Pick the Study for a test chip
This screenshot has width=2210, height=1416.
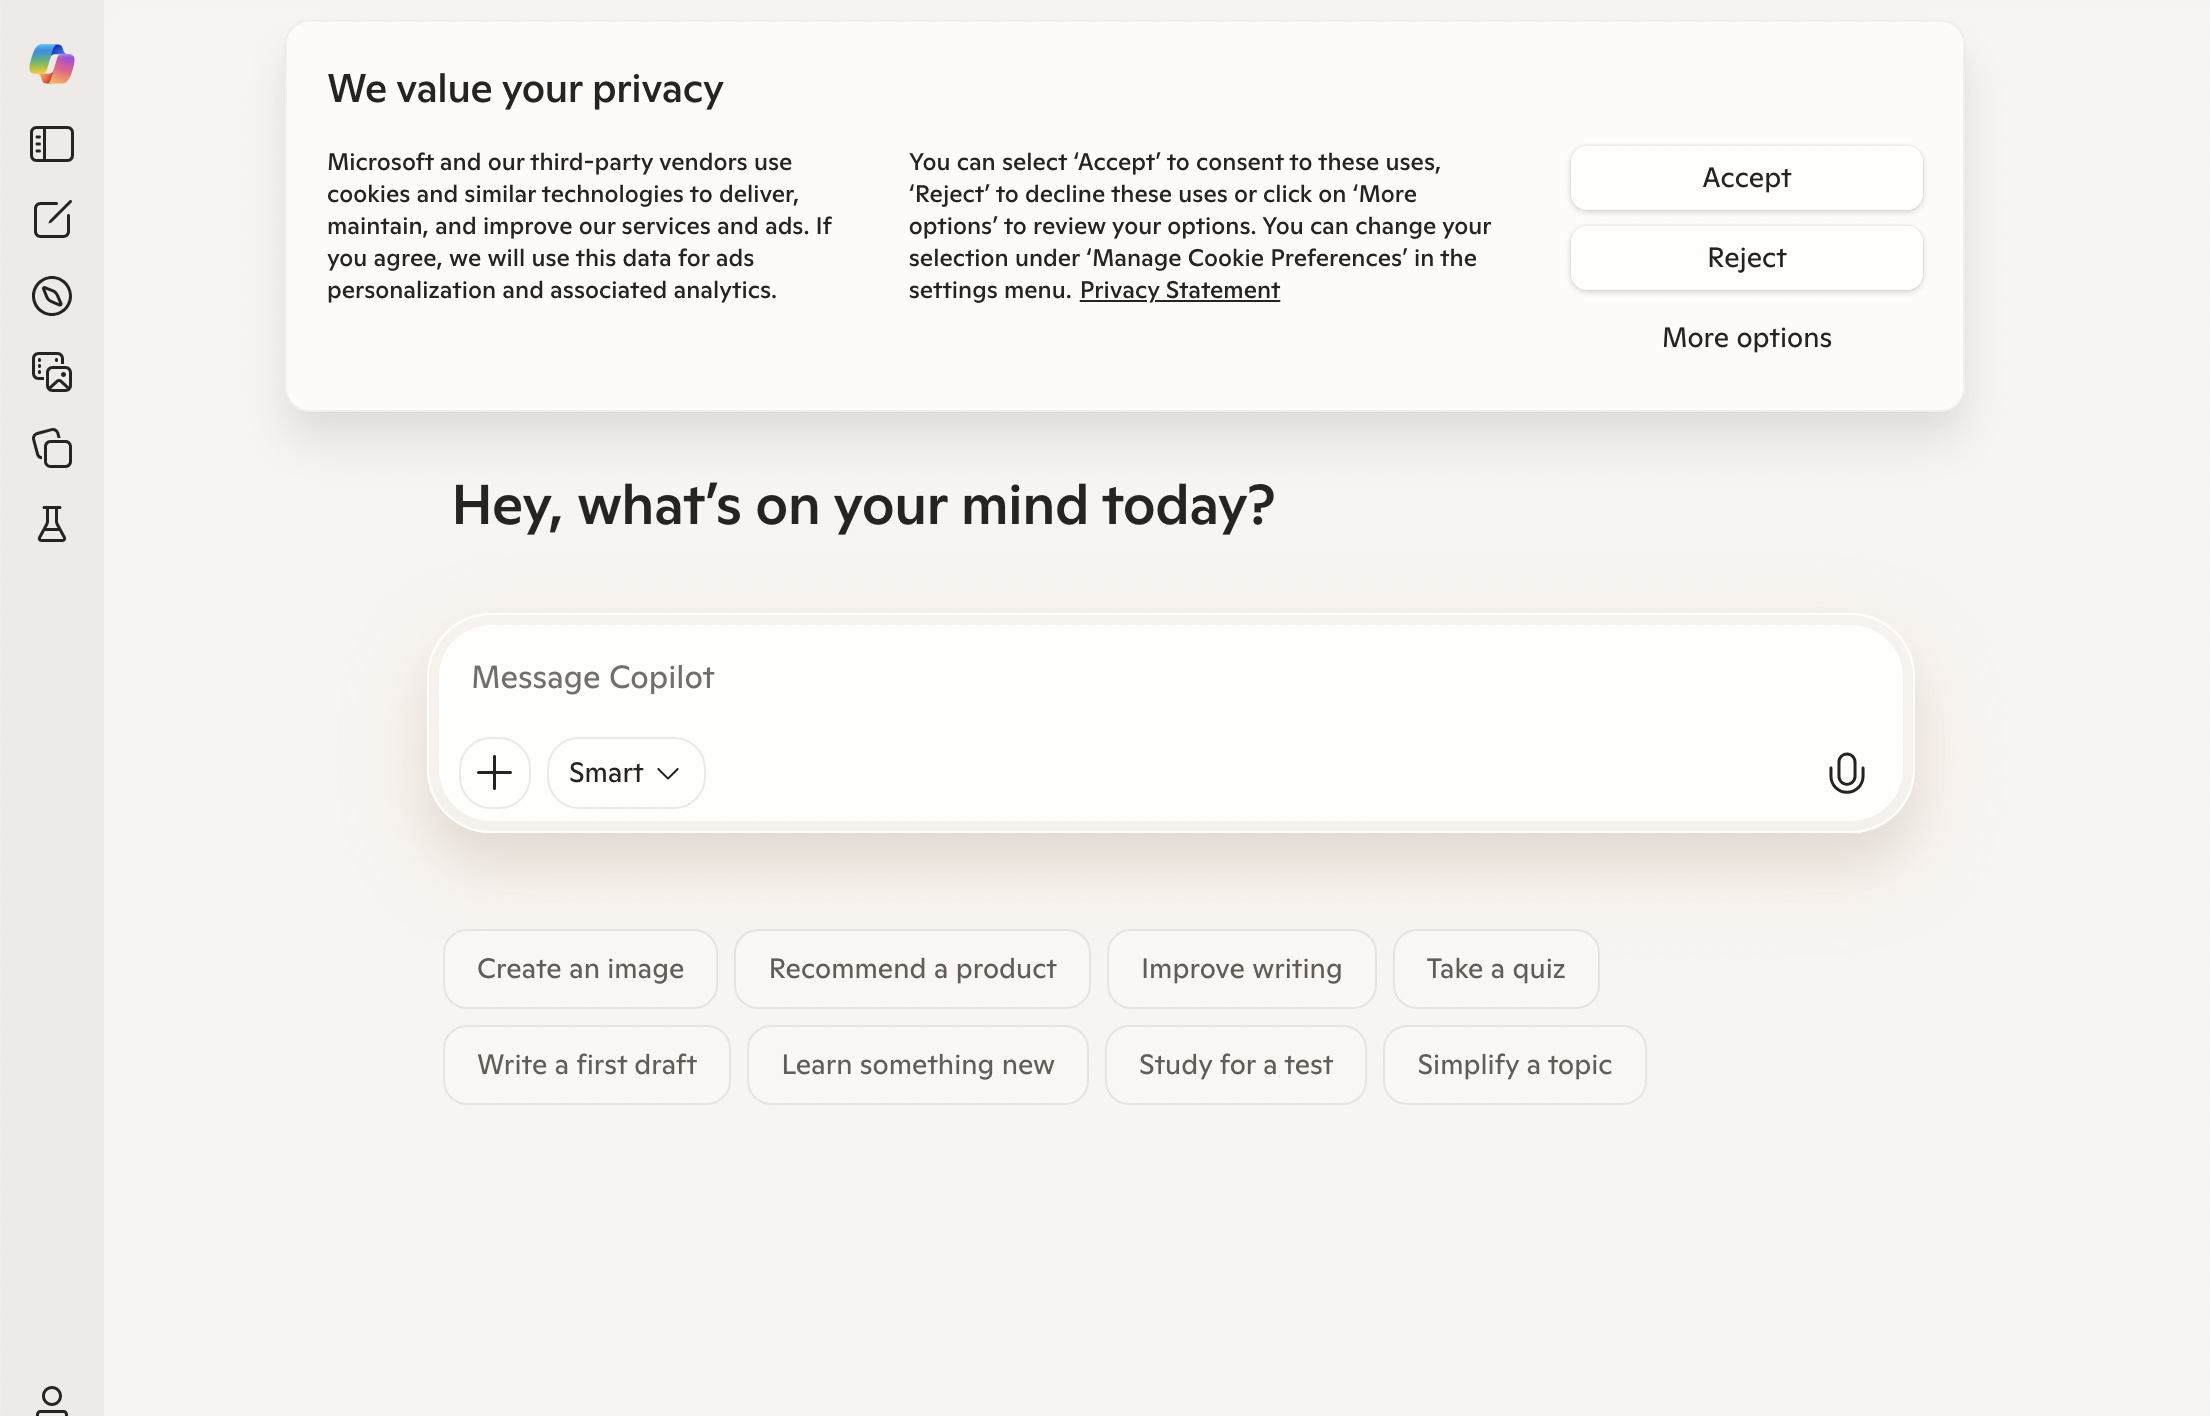click(x=1235, y=1065)
